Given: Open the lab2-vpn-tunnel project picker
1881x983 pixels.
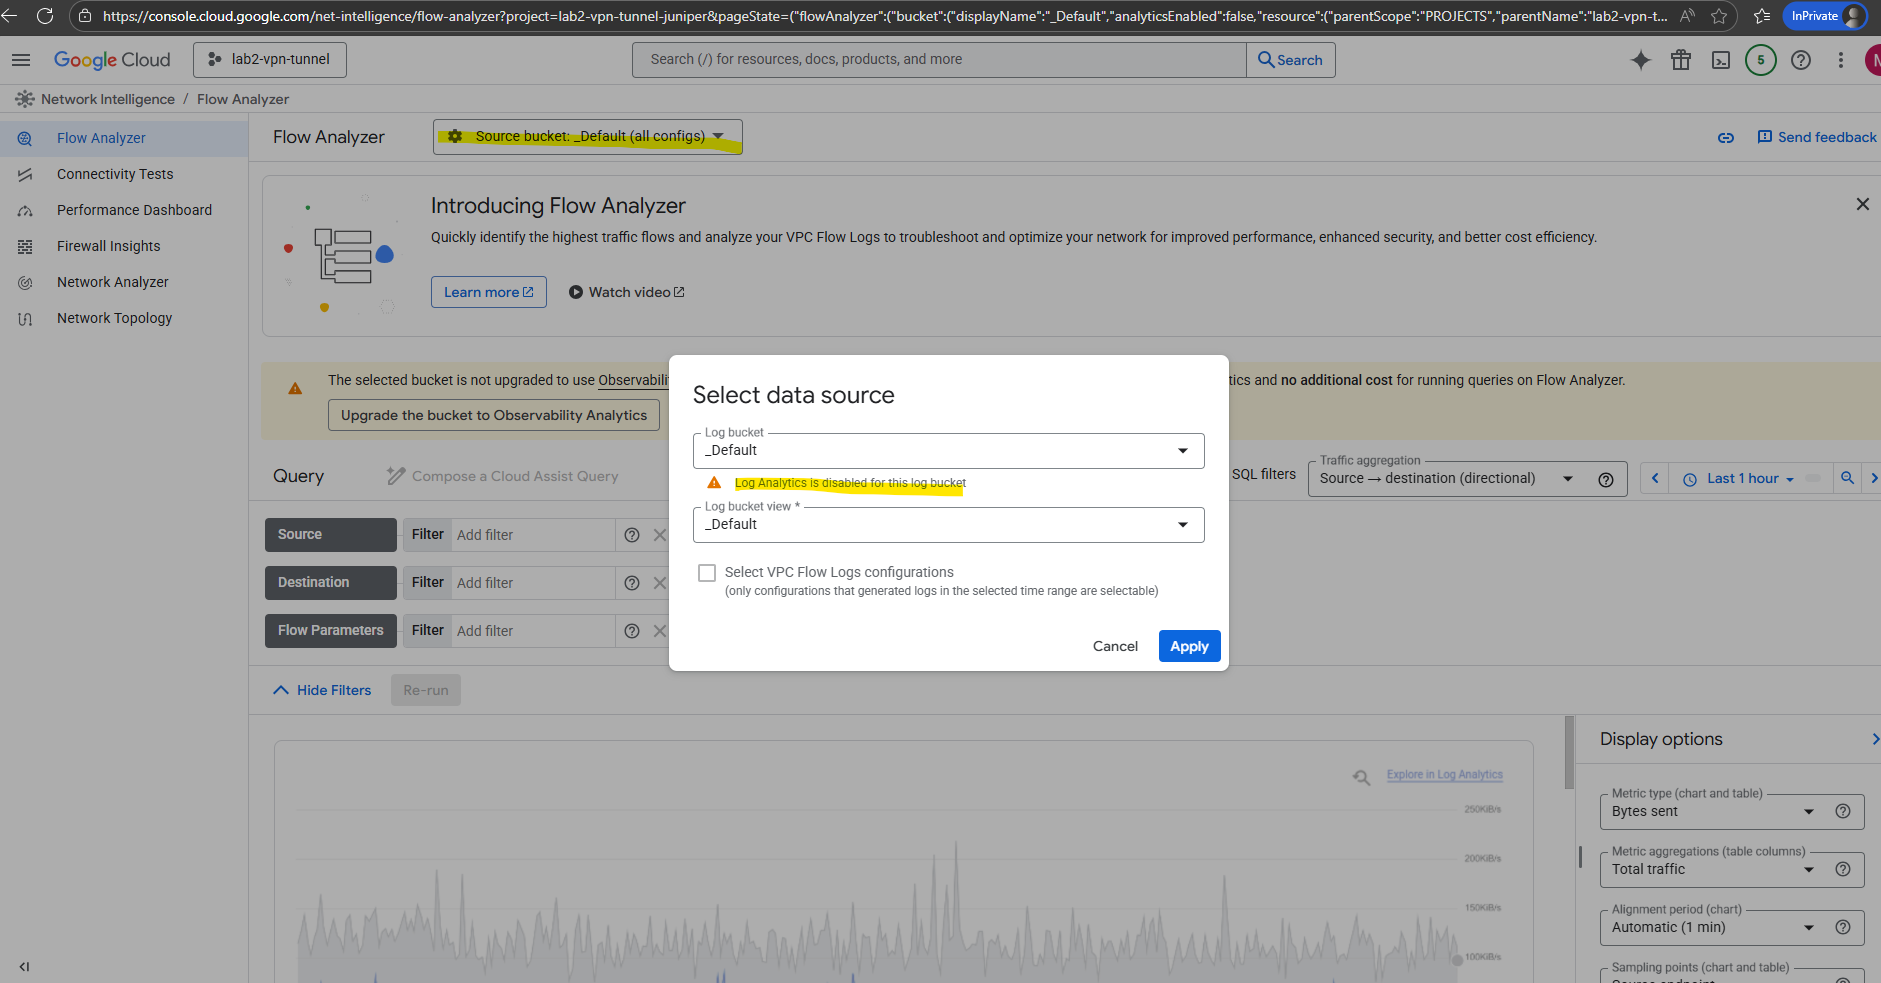Looking at the screenshot, I should pyautogui.click(x=270, y=60).
